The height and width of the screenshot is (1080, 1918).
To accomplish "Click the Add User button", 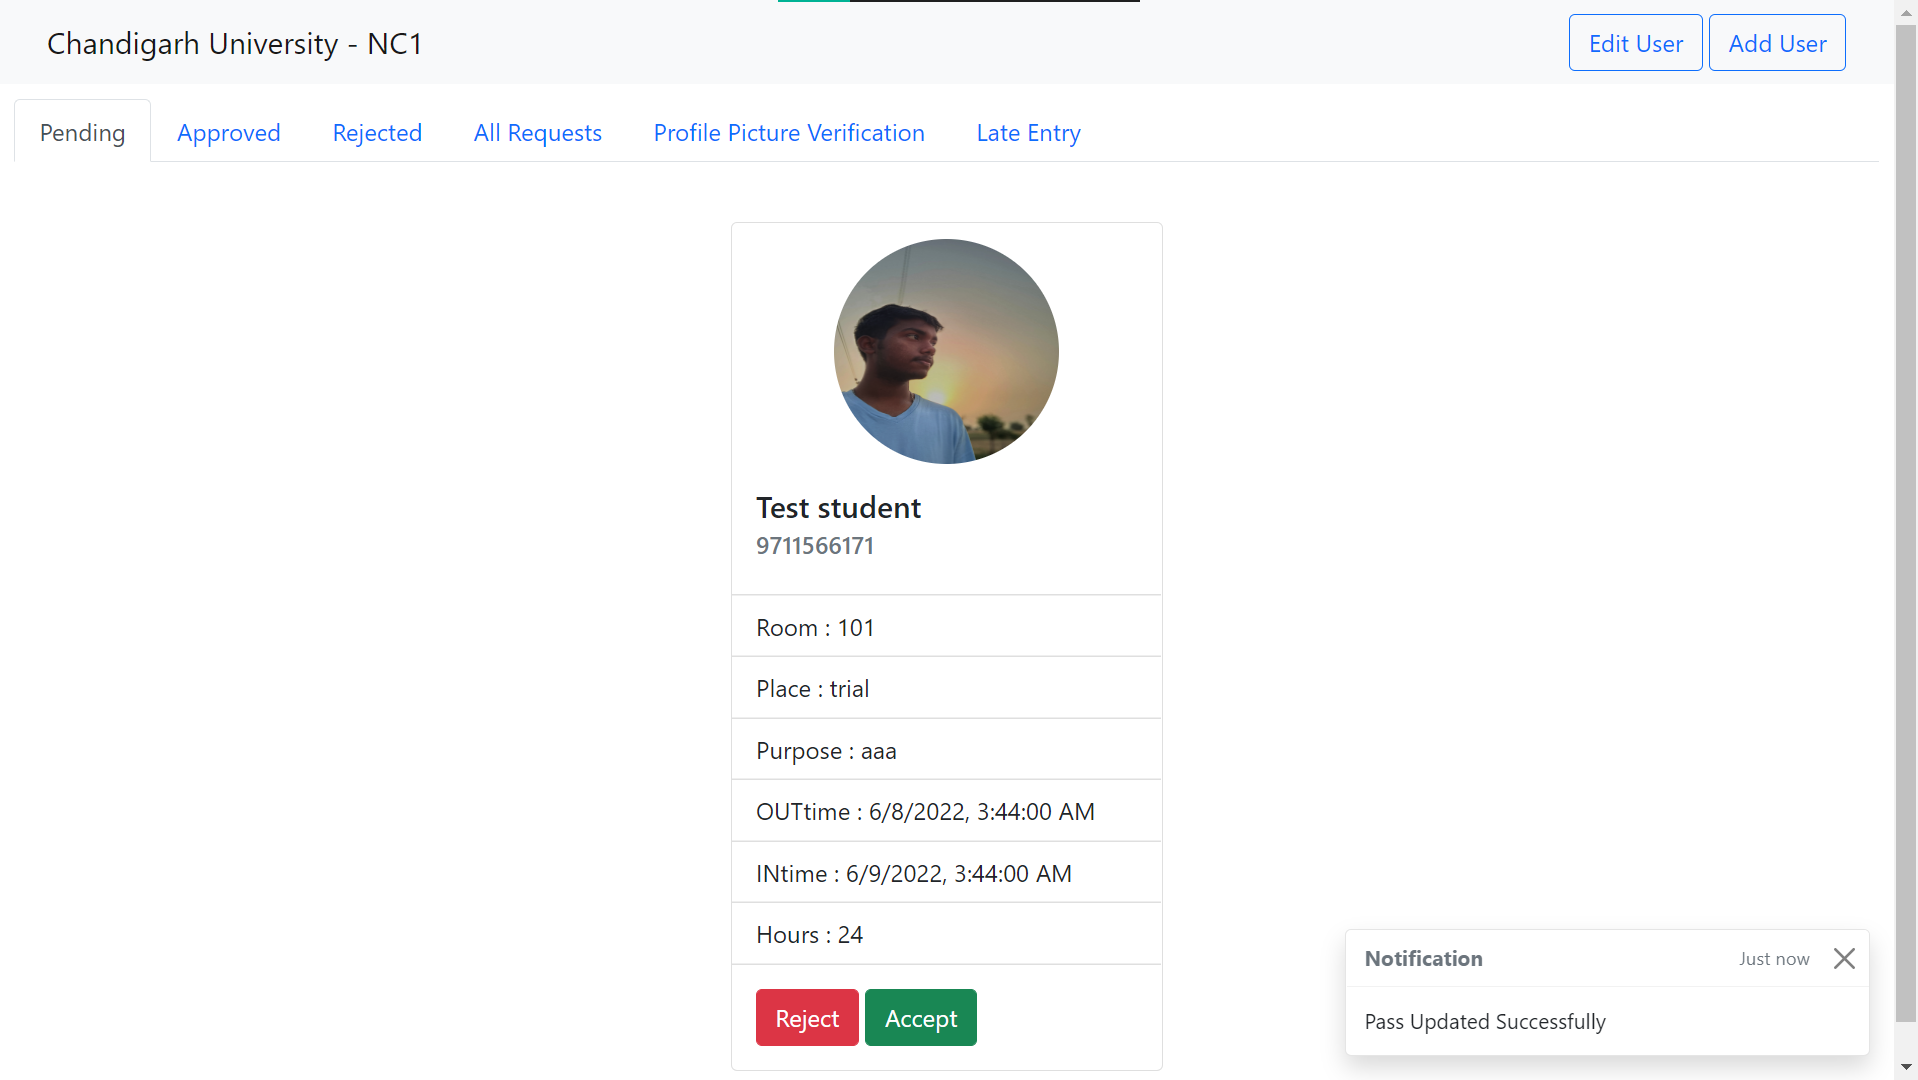I will [x=1776, y=42].
